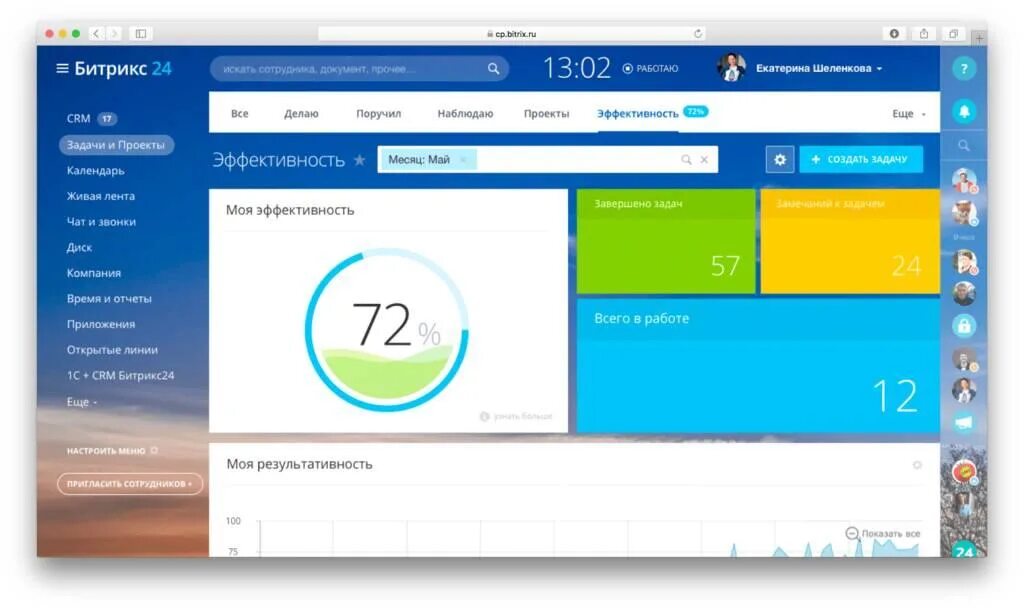Viewport: 1024px width, 610px height.
Task: Open Приложения in the left menu
Action: pos(101,324)
